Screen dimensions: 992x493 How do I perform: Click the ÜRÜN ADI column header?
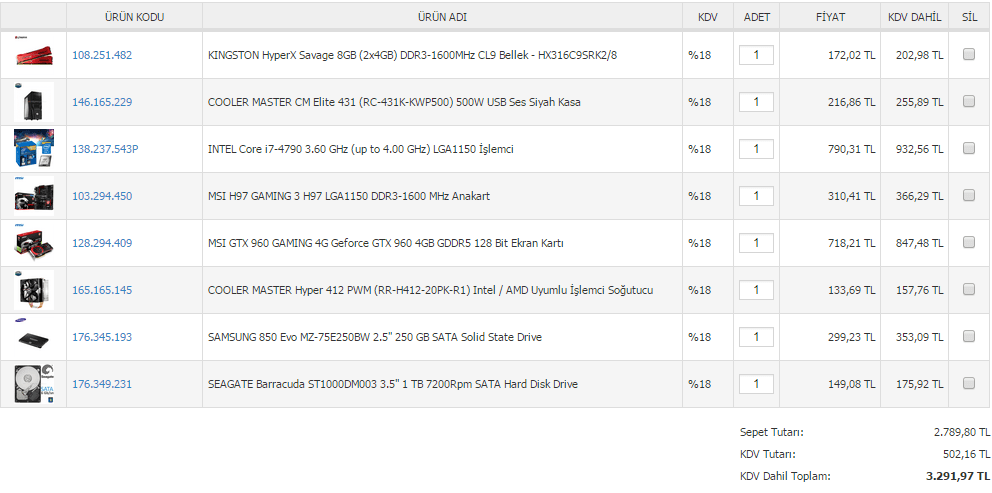(x=442, y=17)
